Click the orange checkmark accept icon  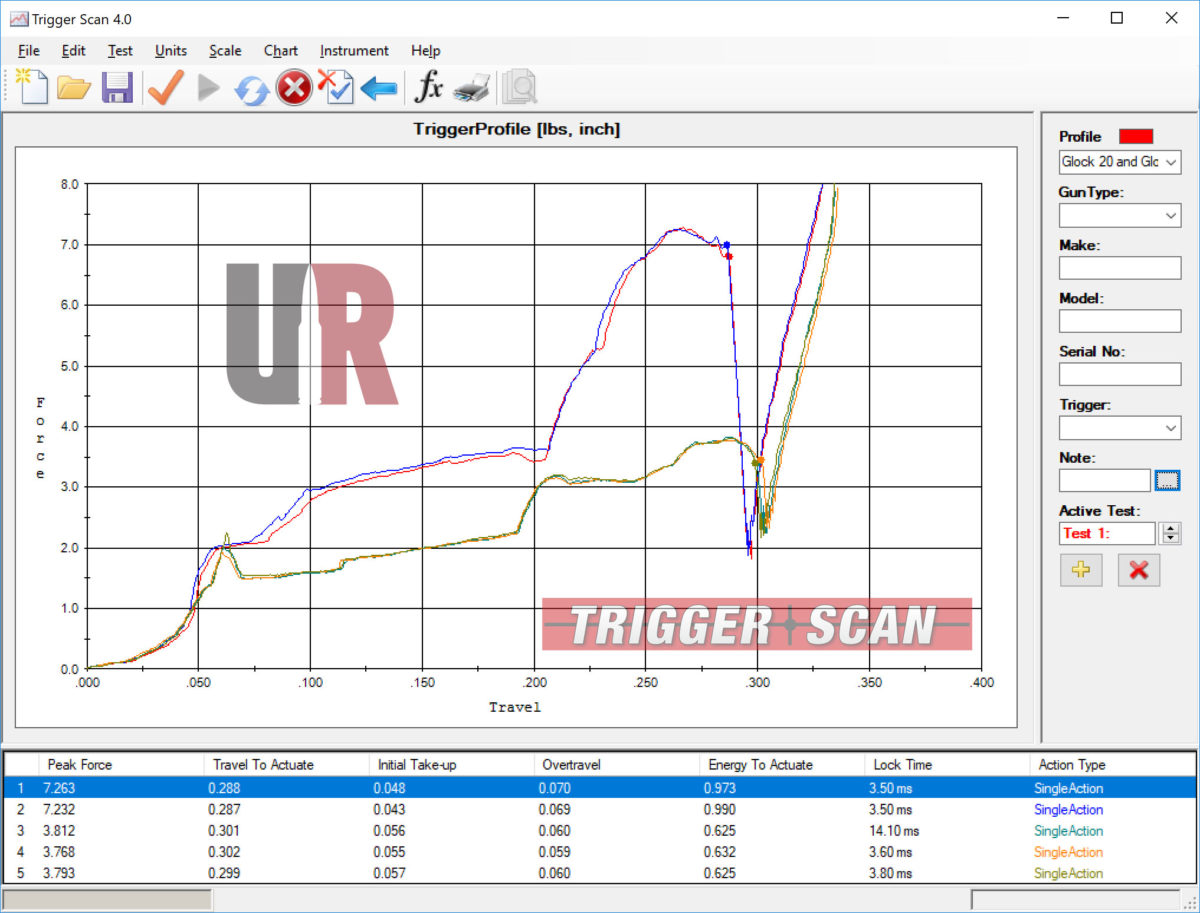(x=164, y=88)
